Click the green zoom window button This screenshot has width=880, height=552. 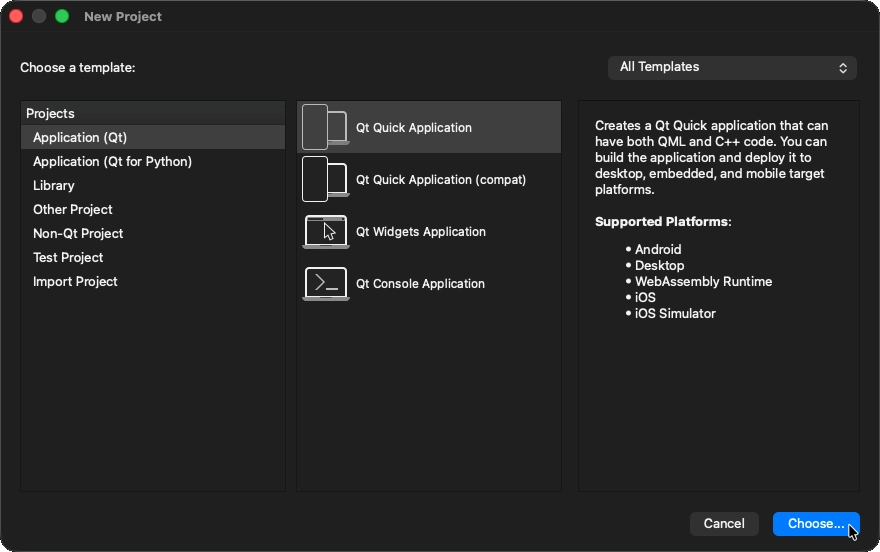62,16
